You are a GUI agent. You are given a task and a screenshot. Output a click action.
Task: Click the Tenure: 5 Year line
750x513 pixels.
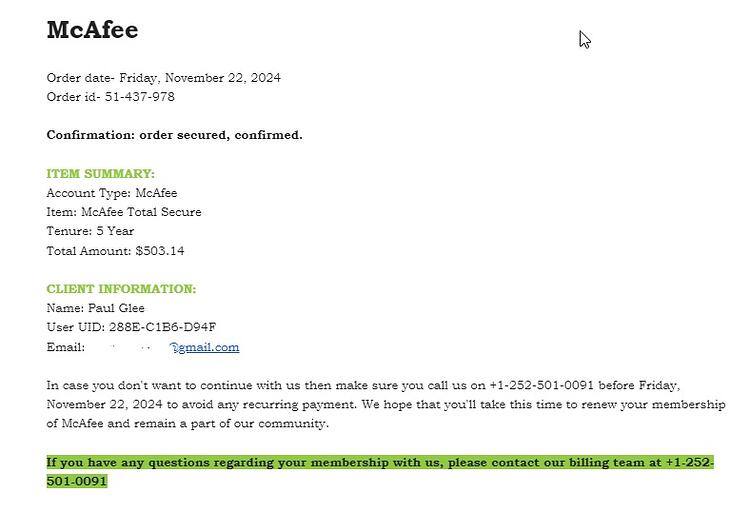click(90, 231)
